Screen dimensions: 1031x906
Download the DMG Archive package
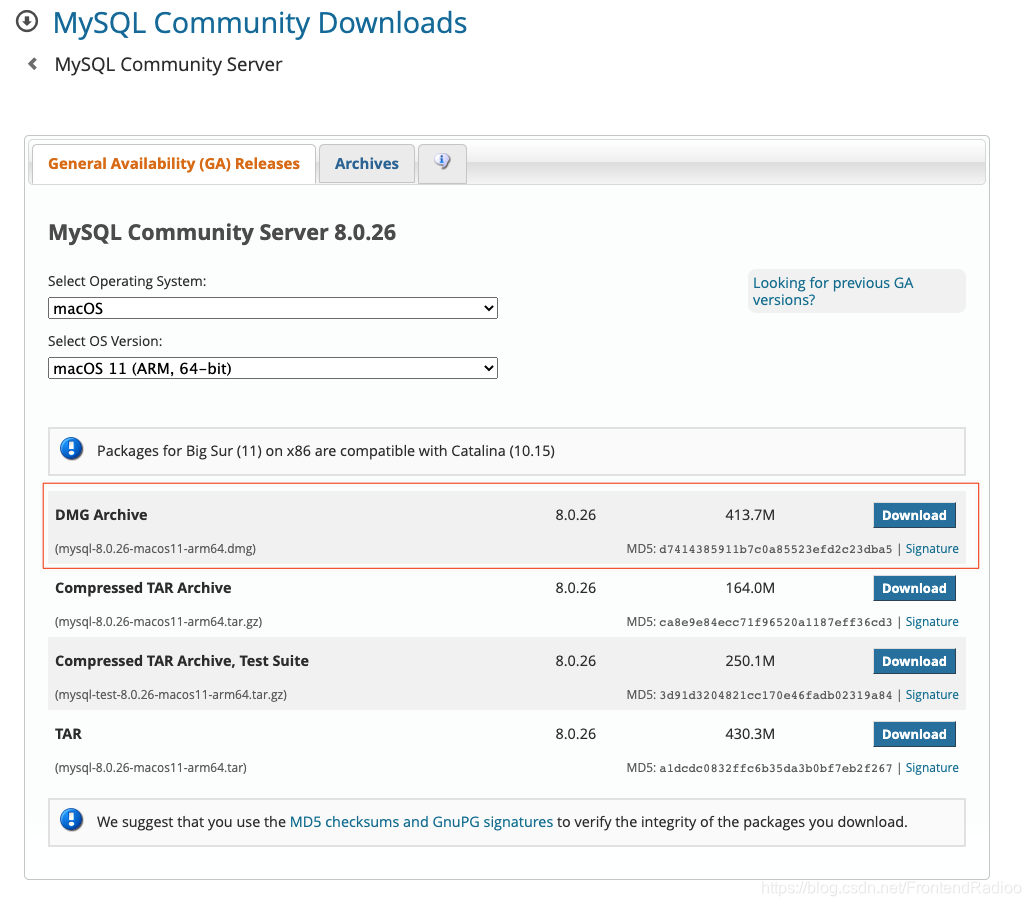tap(914, 515)
